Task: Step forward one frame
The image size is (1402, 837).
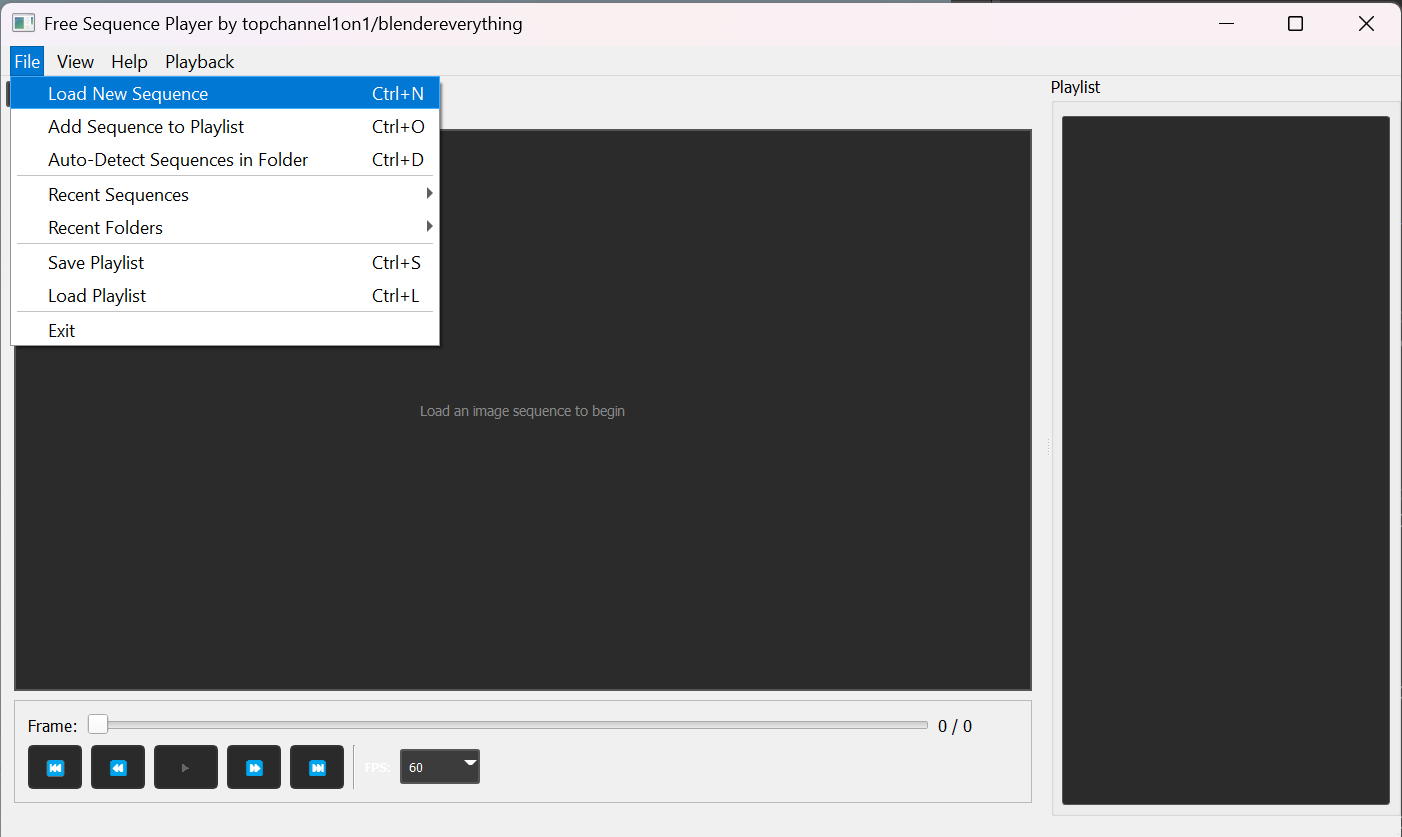Action: pyautogui.click(x=254, y=767)
